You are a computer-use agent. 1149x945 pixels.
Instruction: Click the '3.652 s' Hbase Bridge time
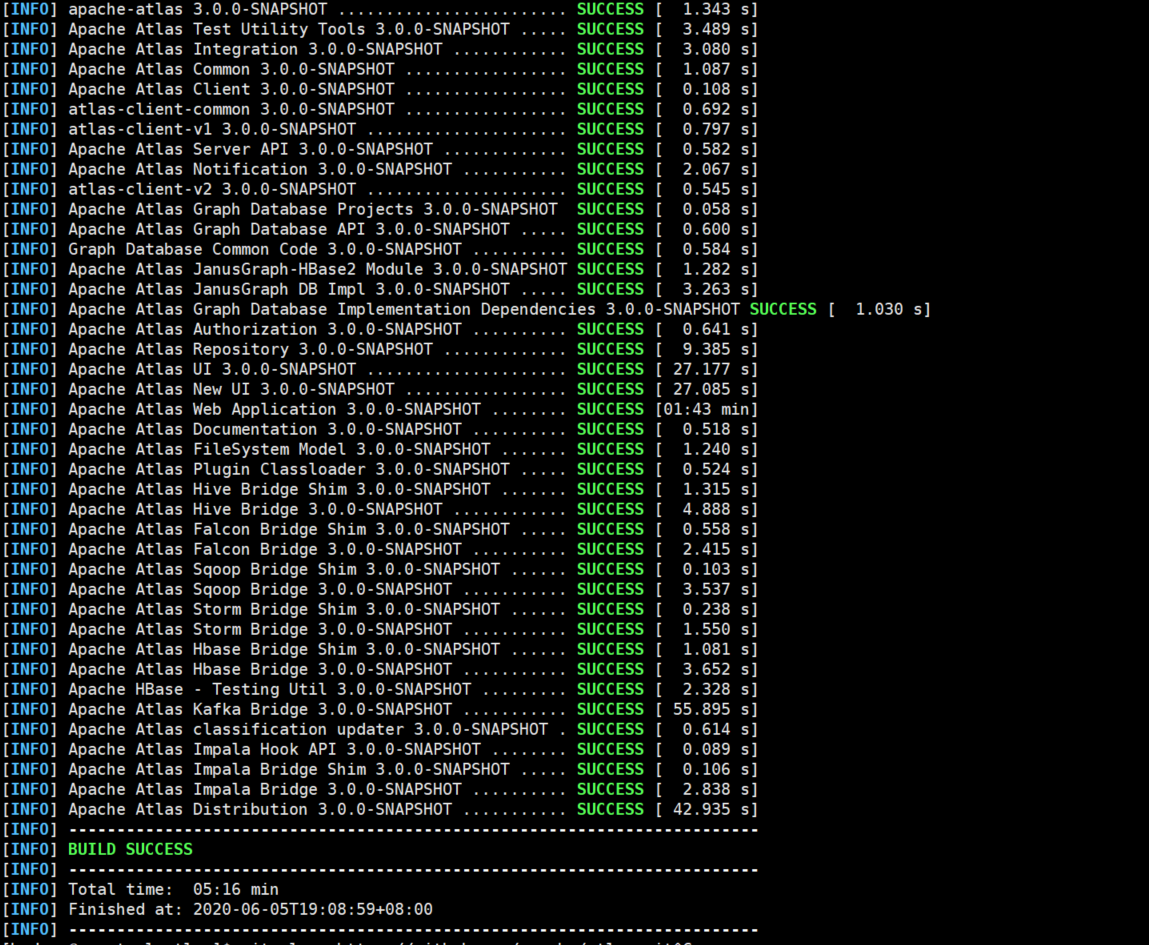point(716,670)
